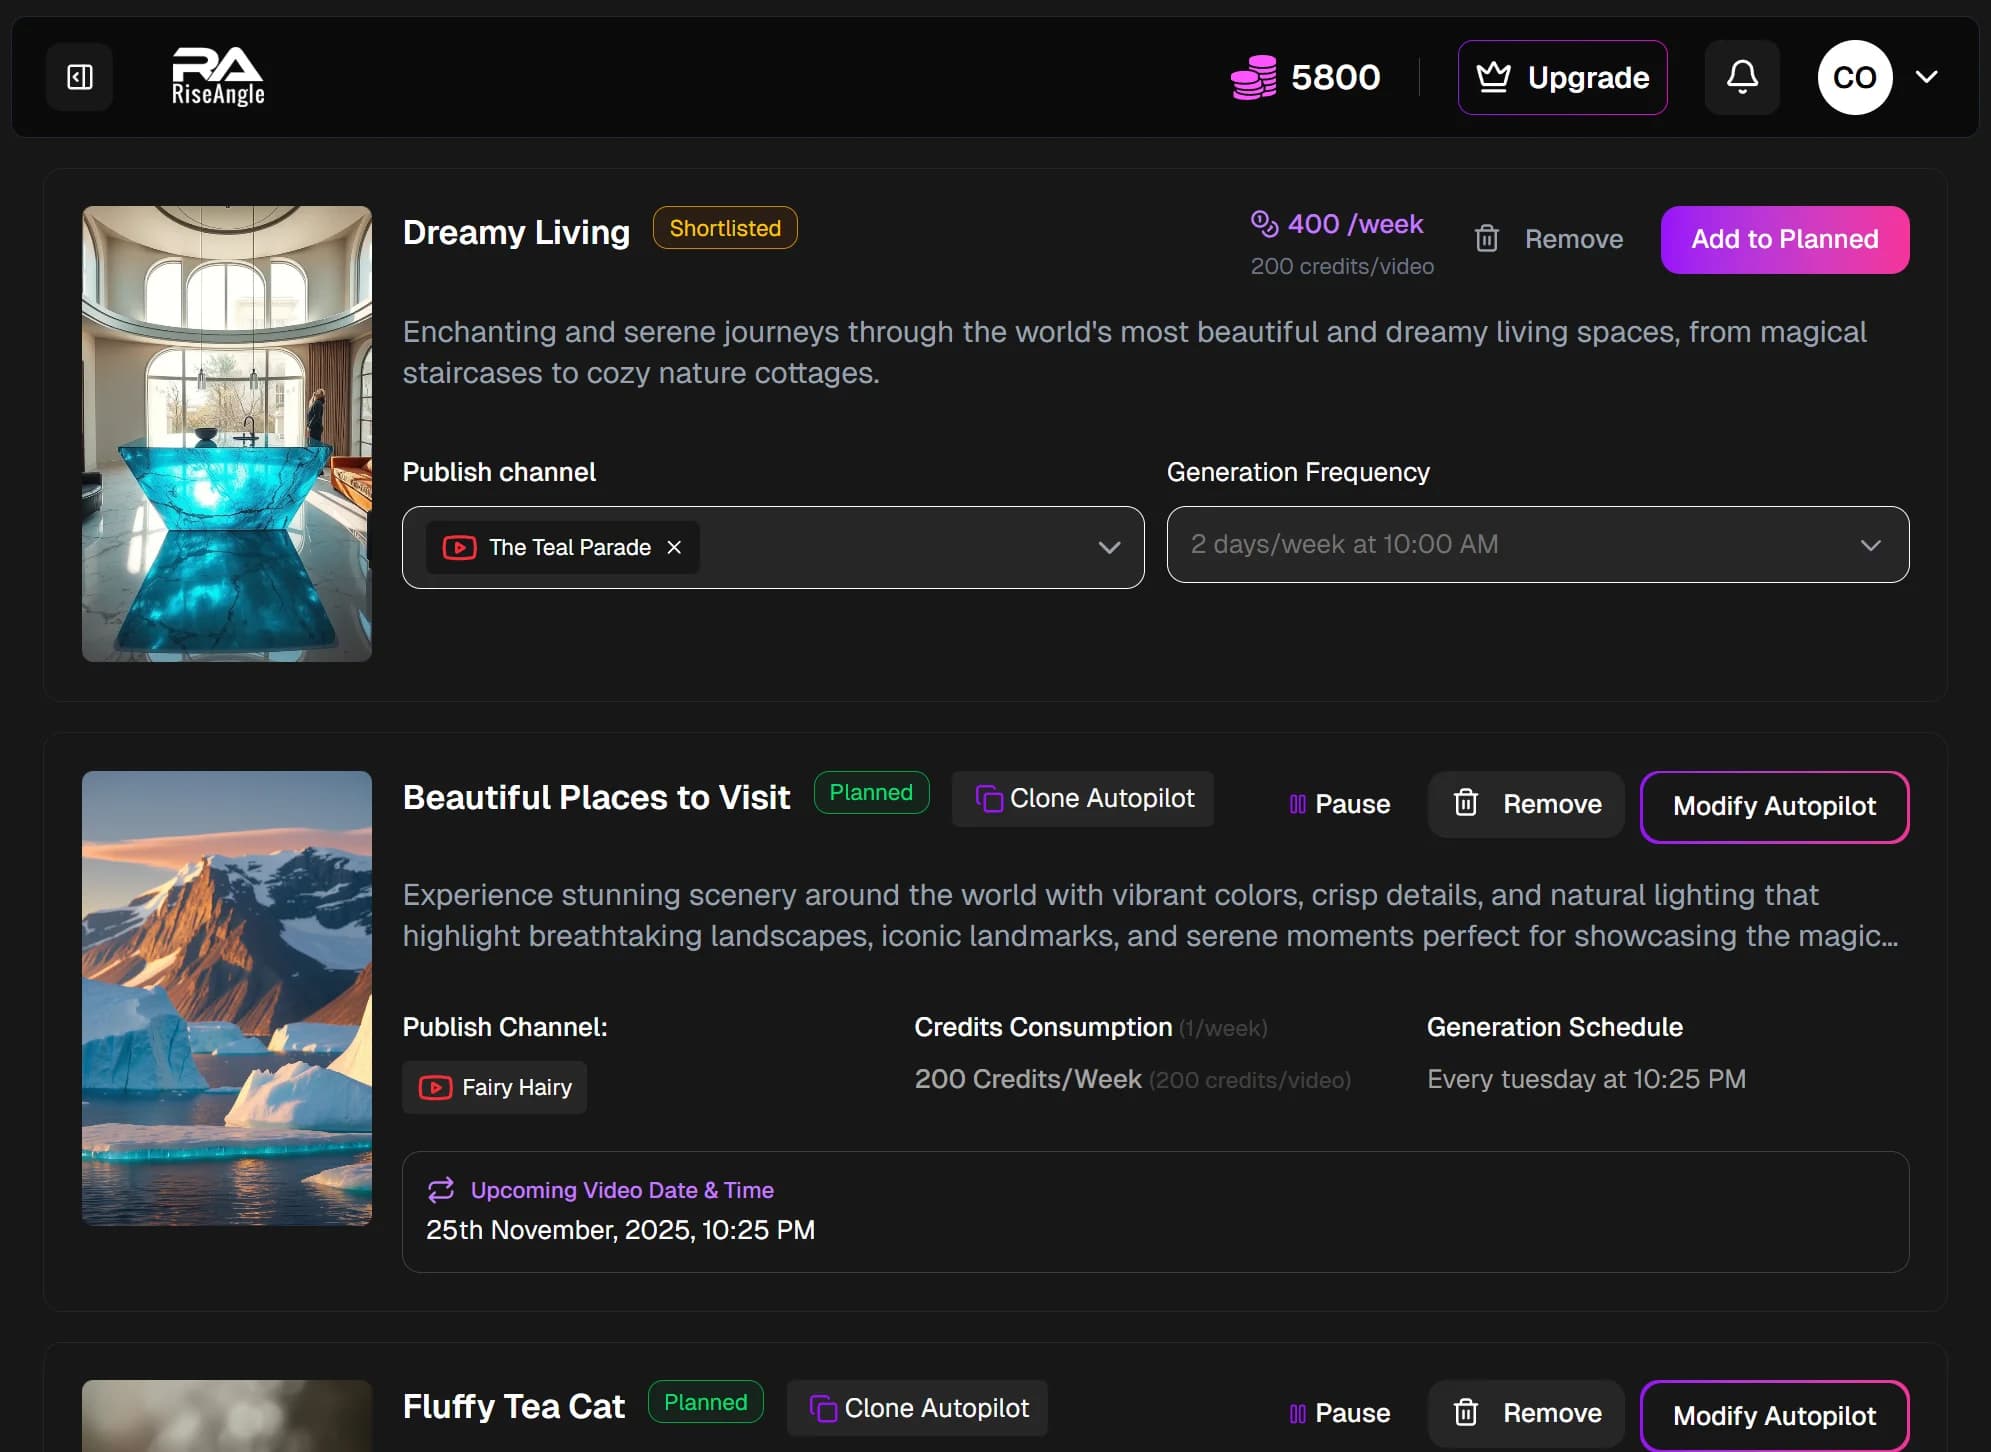Collapse the sidebar panel icon

[80, 77]
